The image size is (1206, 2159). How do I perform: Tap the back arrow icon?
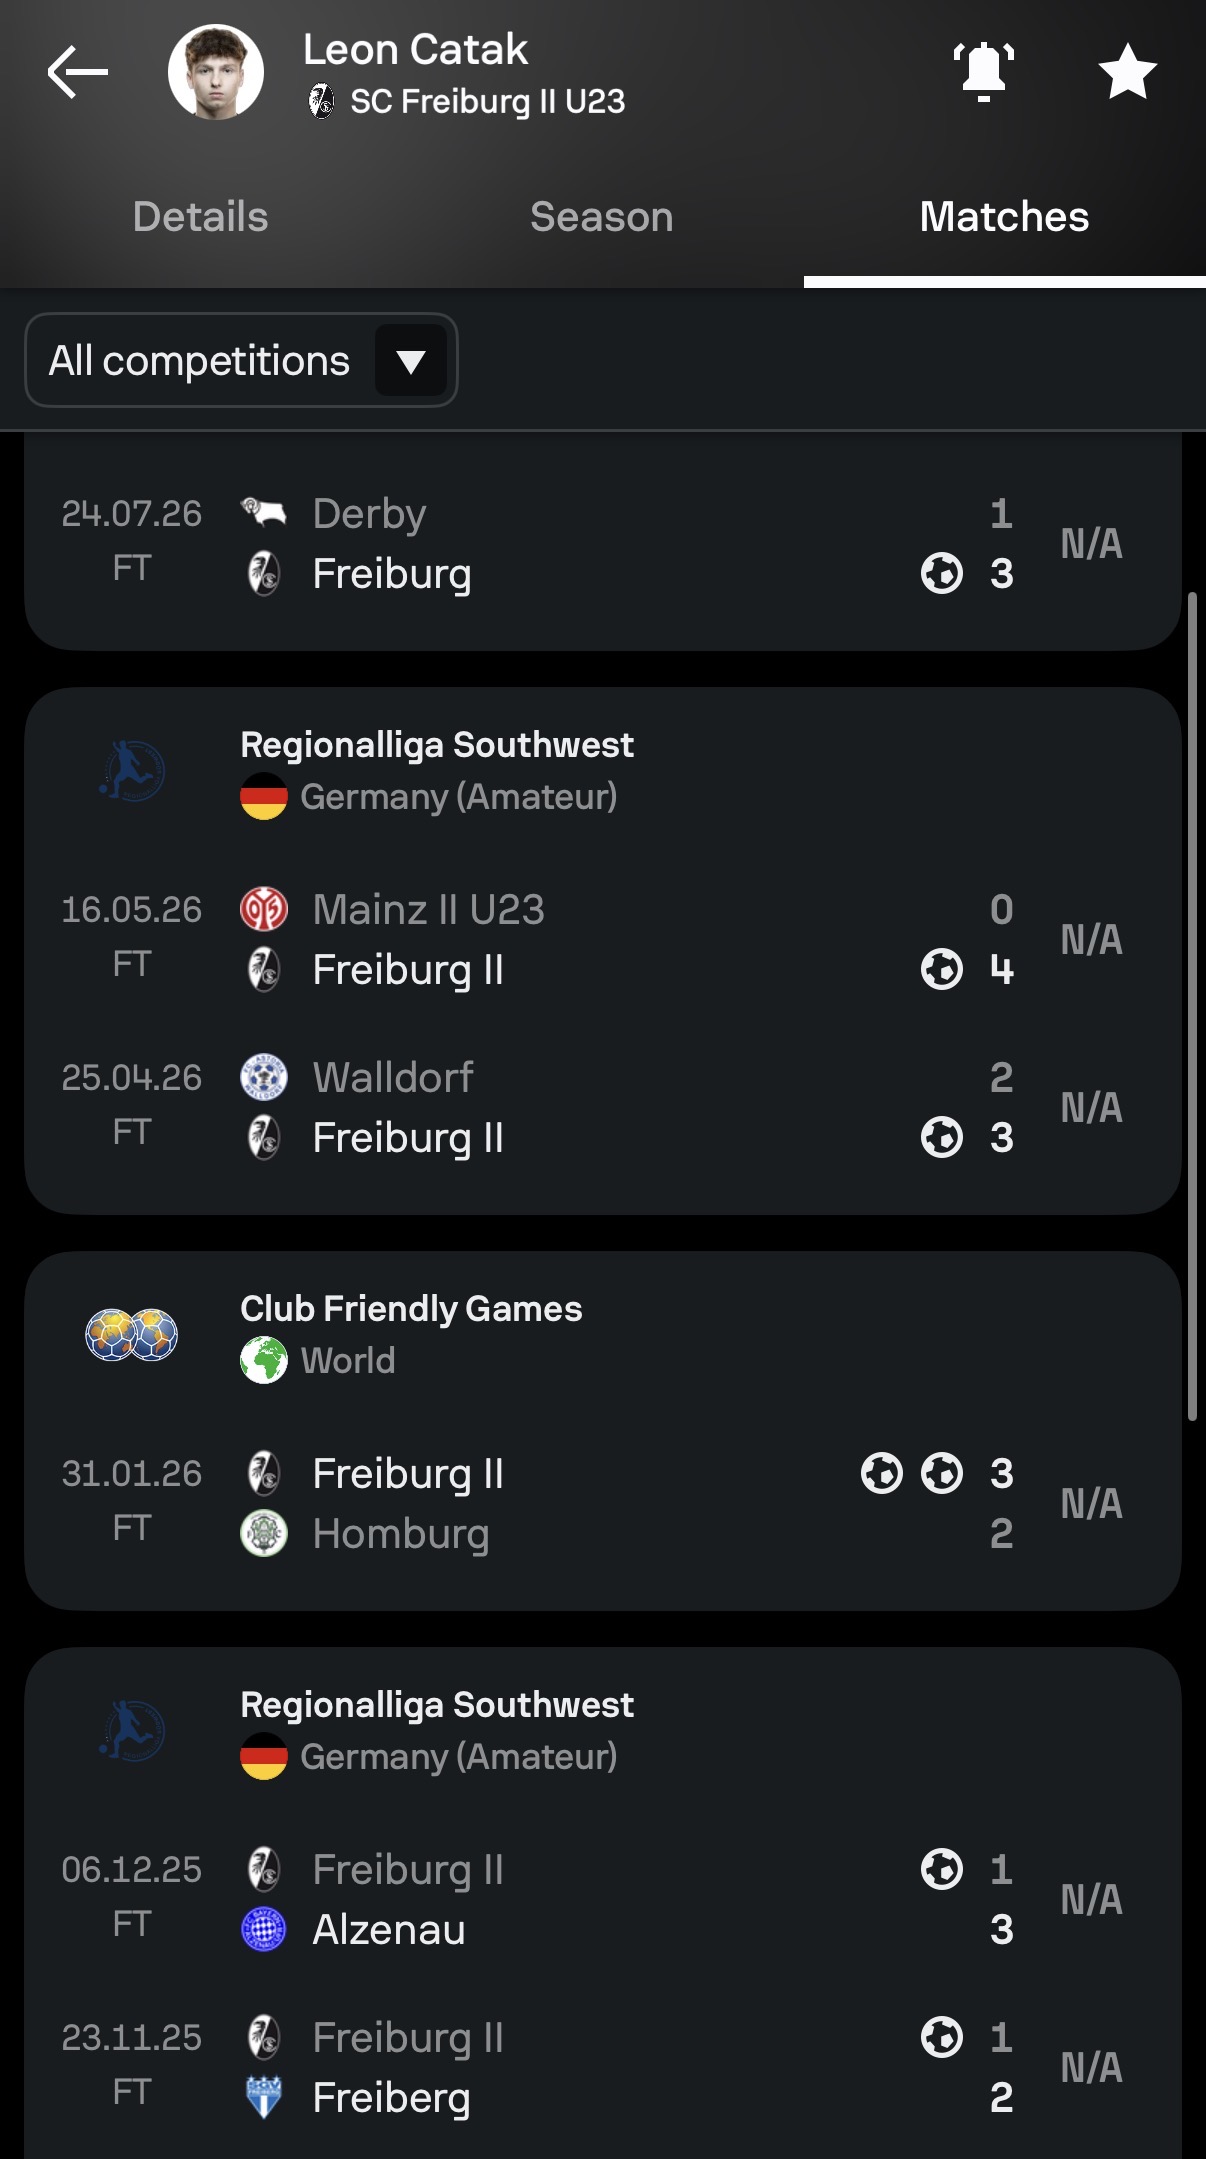coord(77,72)
